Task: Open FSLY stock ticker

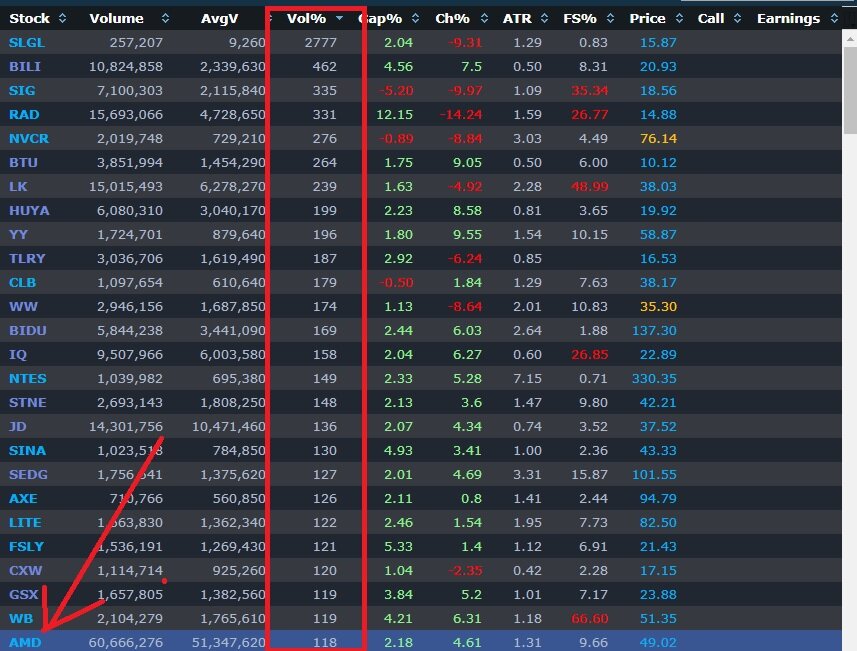Action: pyautogui.click(x=26, y=547)
